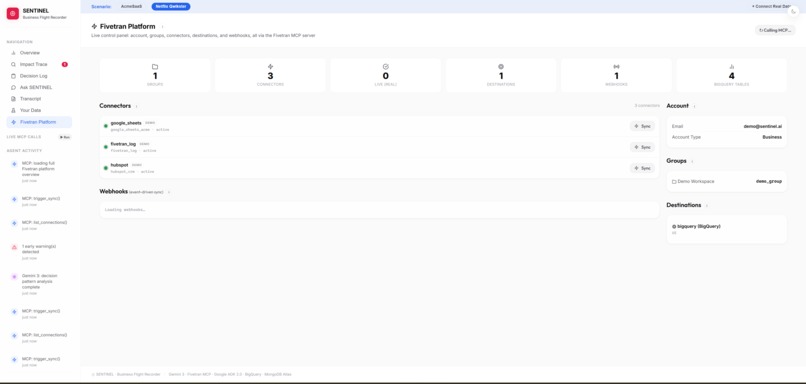Click the Business account type value

point(772,137)
